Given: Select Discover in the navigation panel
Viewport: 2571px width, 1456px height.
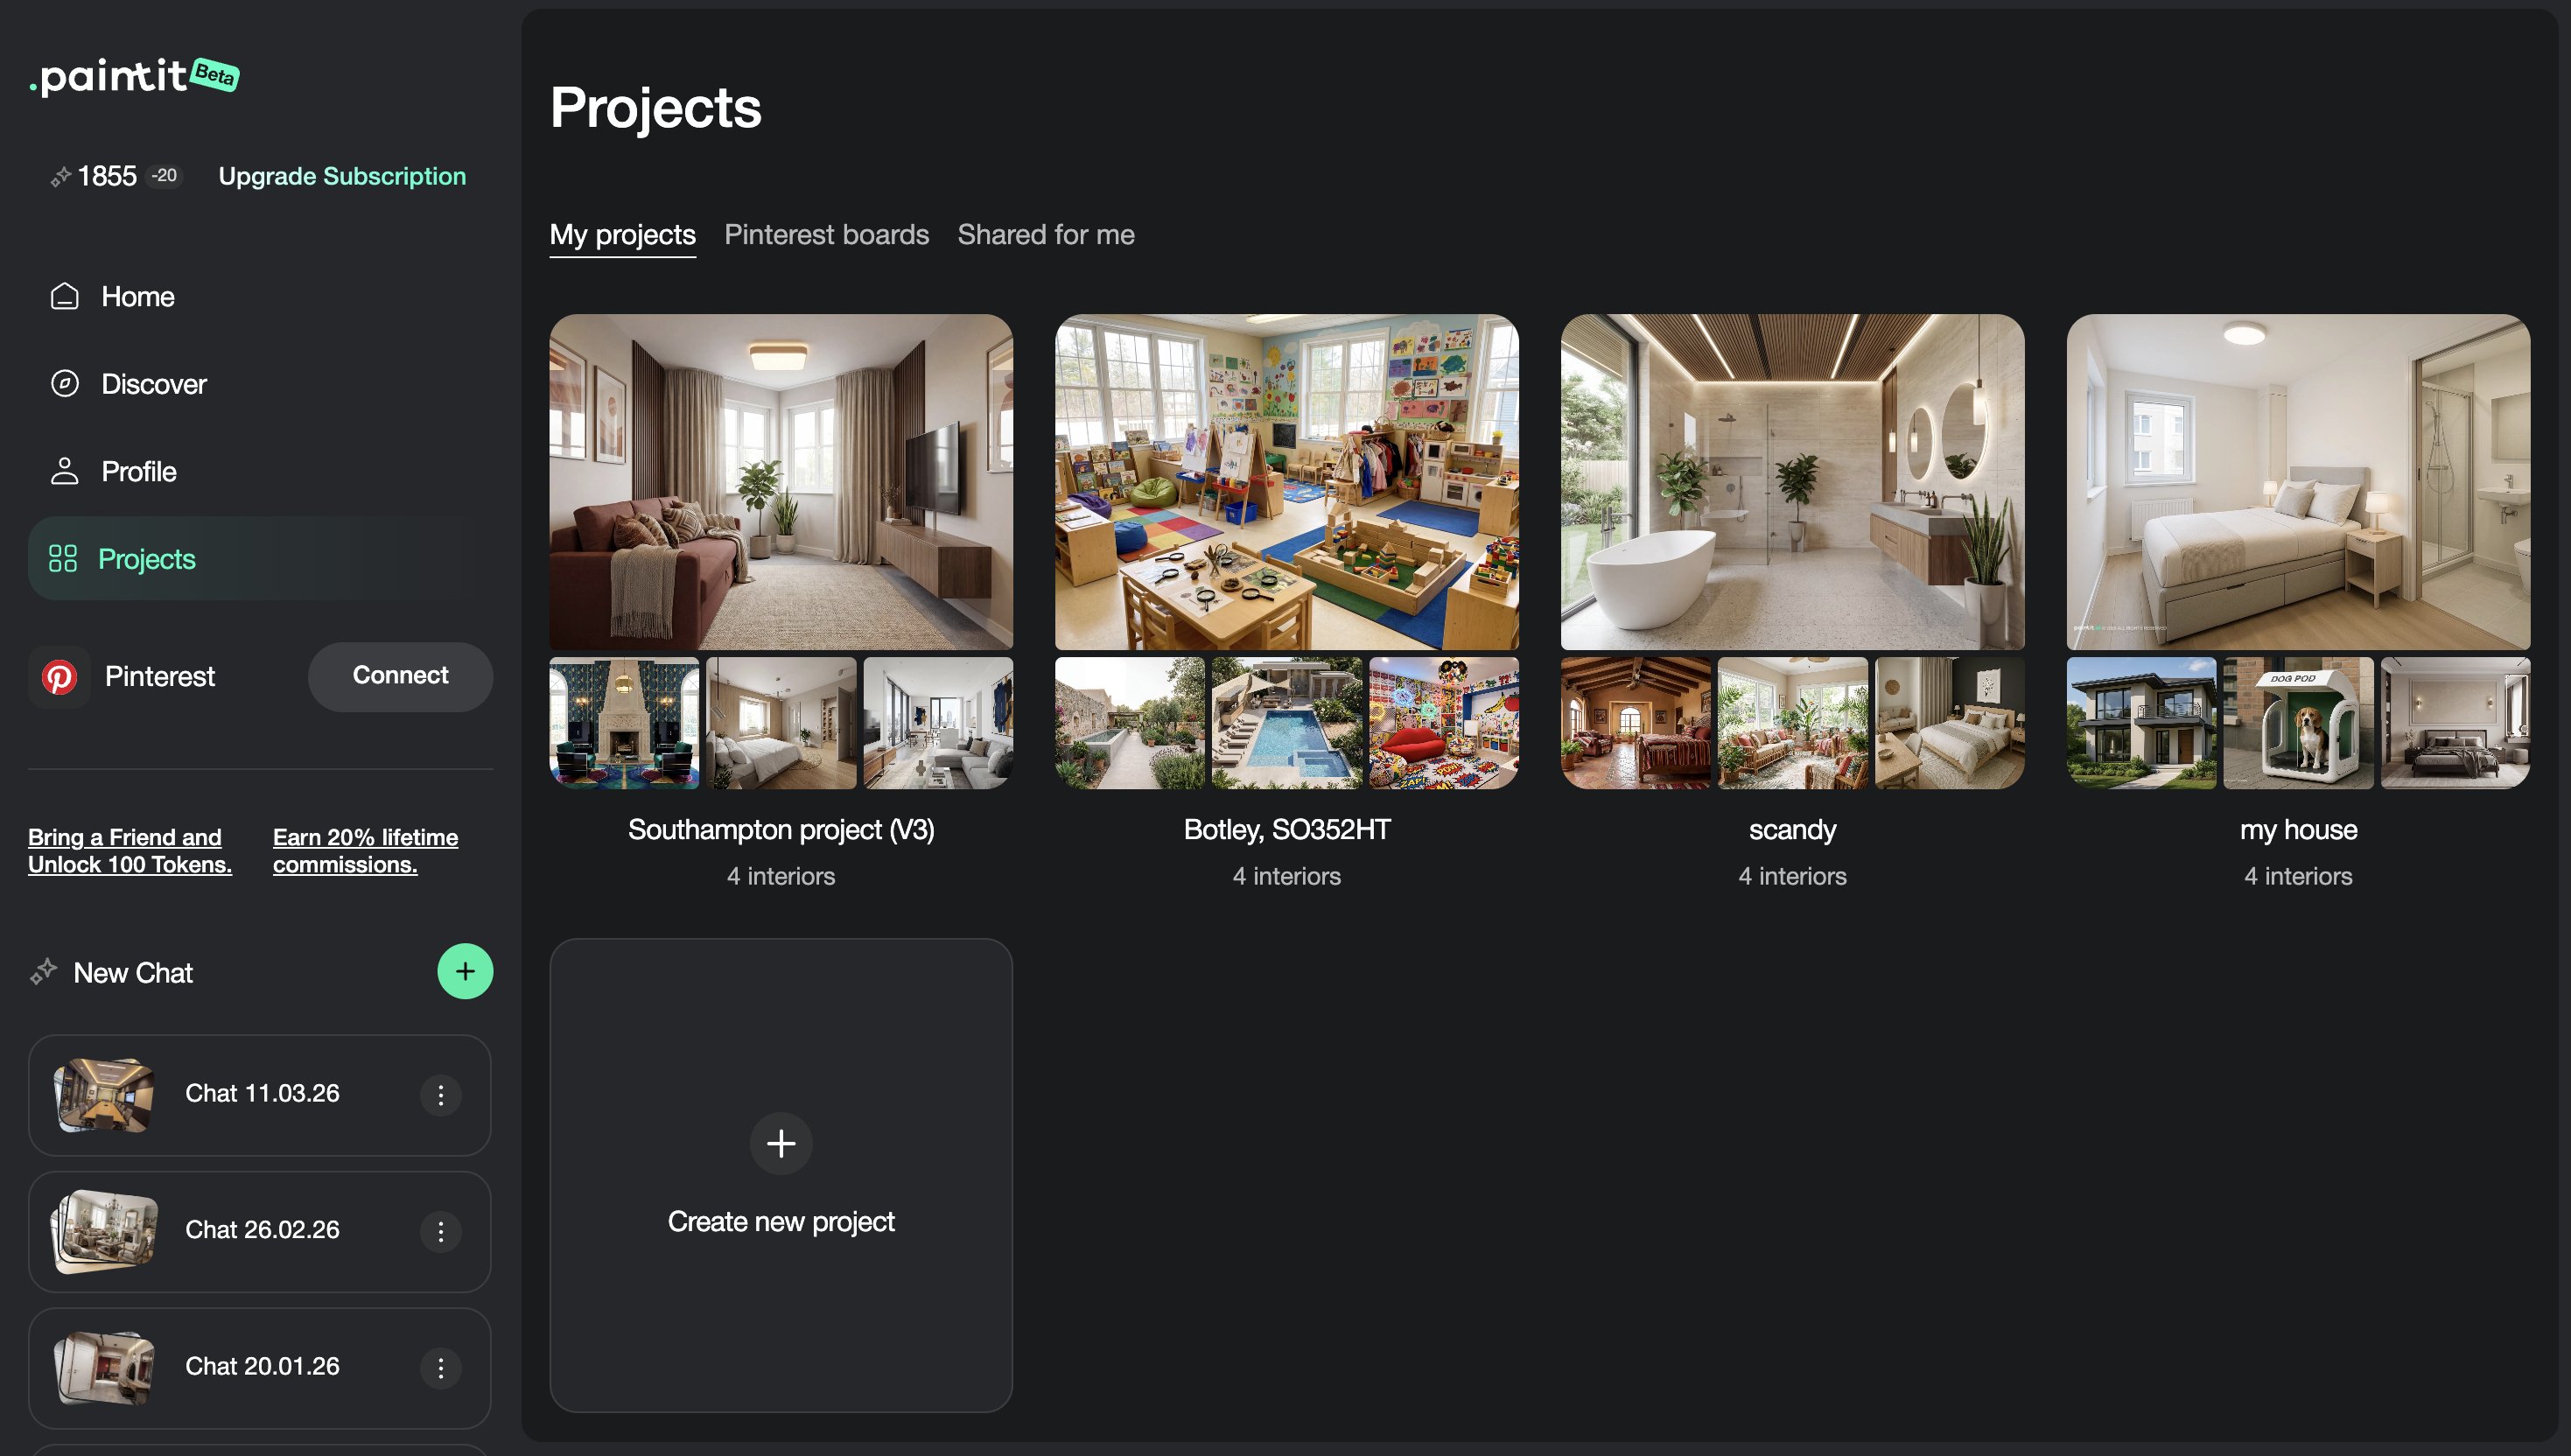Looking at the screenshot, I should click(x=153, y=383).
